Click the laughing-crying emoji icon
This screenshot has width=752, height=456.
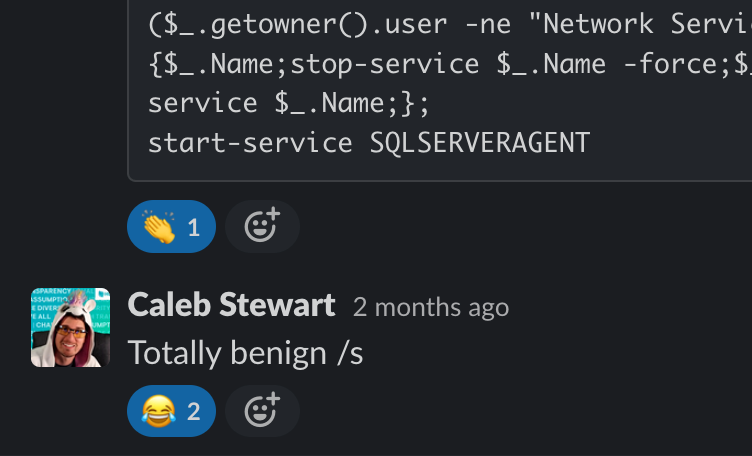[159, 411]
